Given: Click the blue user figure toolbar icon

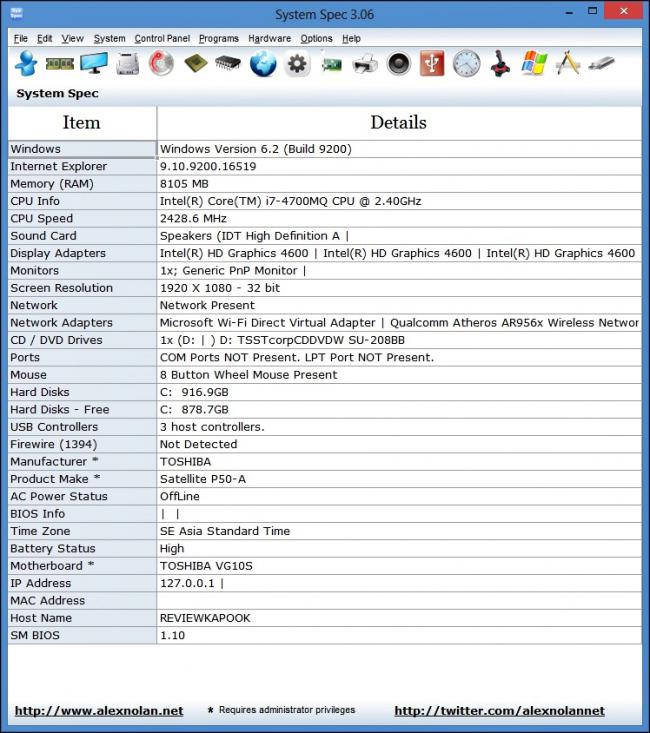Looking at the screenshot, I should point(26,63).
